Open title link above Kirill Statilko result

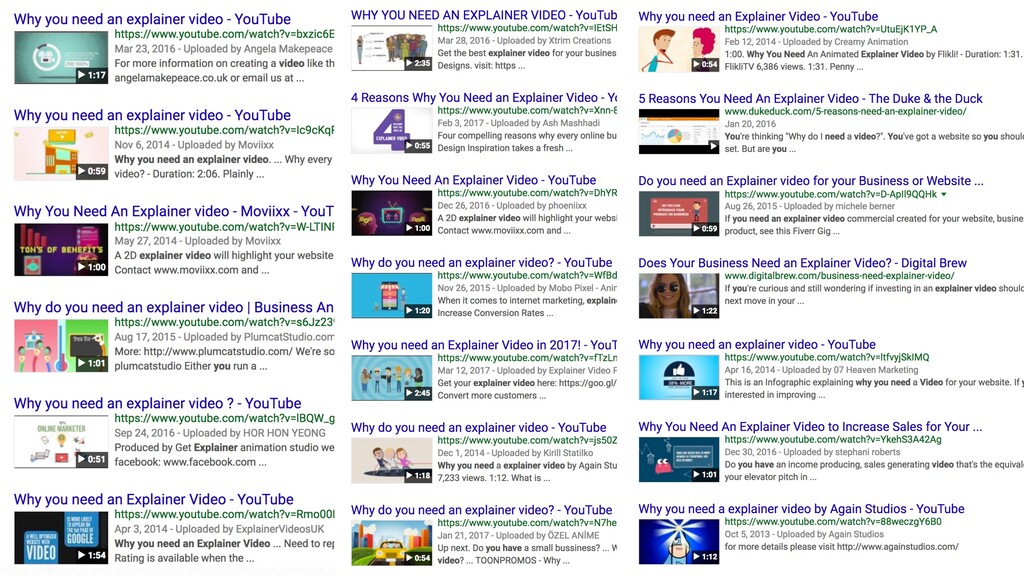[479, 427]
